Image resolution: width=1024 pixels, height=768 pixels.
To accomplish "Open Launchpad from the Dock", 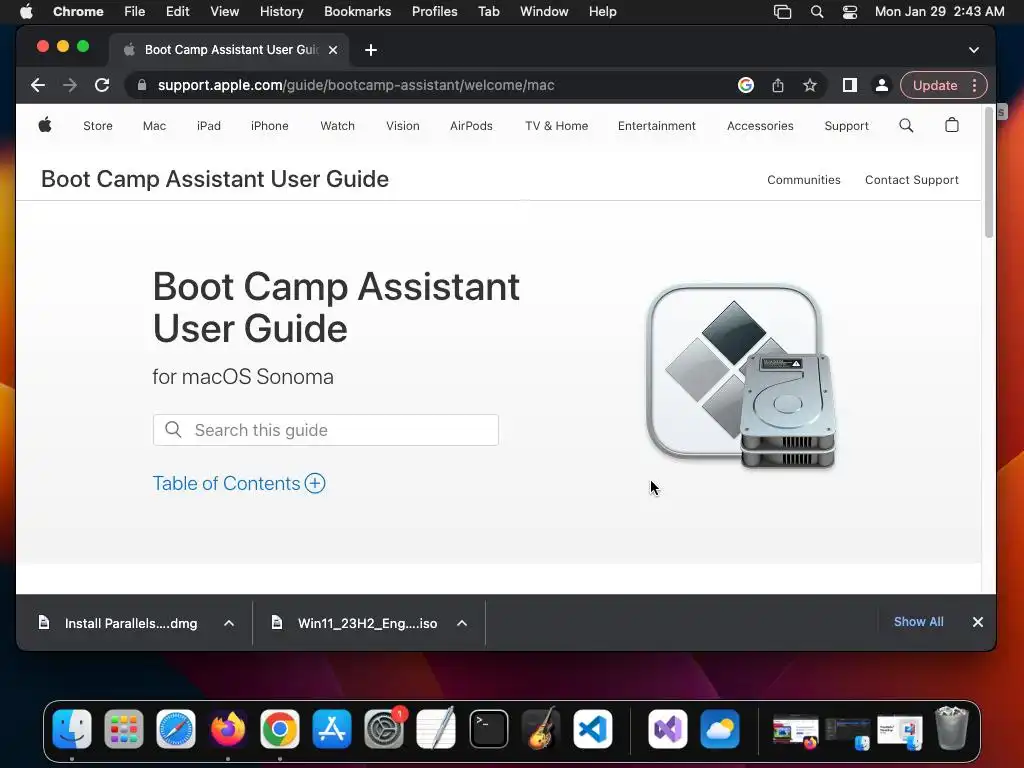I will pos(123,729).
